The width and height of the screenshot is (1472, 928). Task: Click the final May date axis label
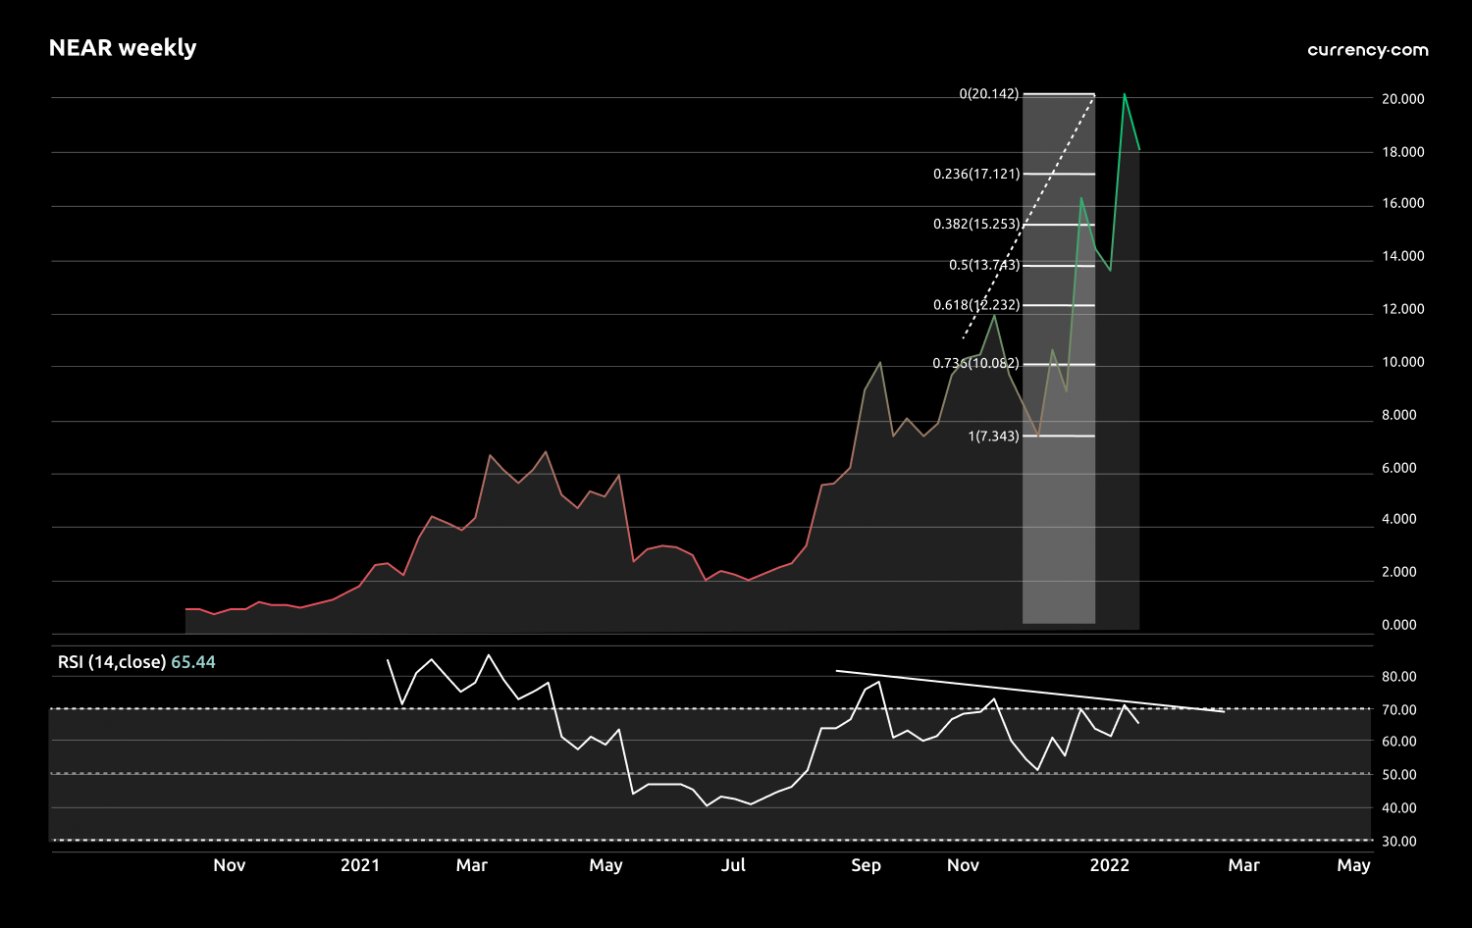click(1353, 865)
